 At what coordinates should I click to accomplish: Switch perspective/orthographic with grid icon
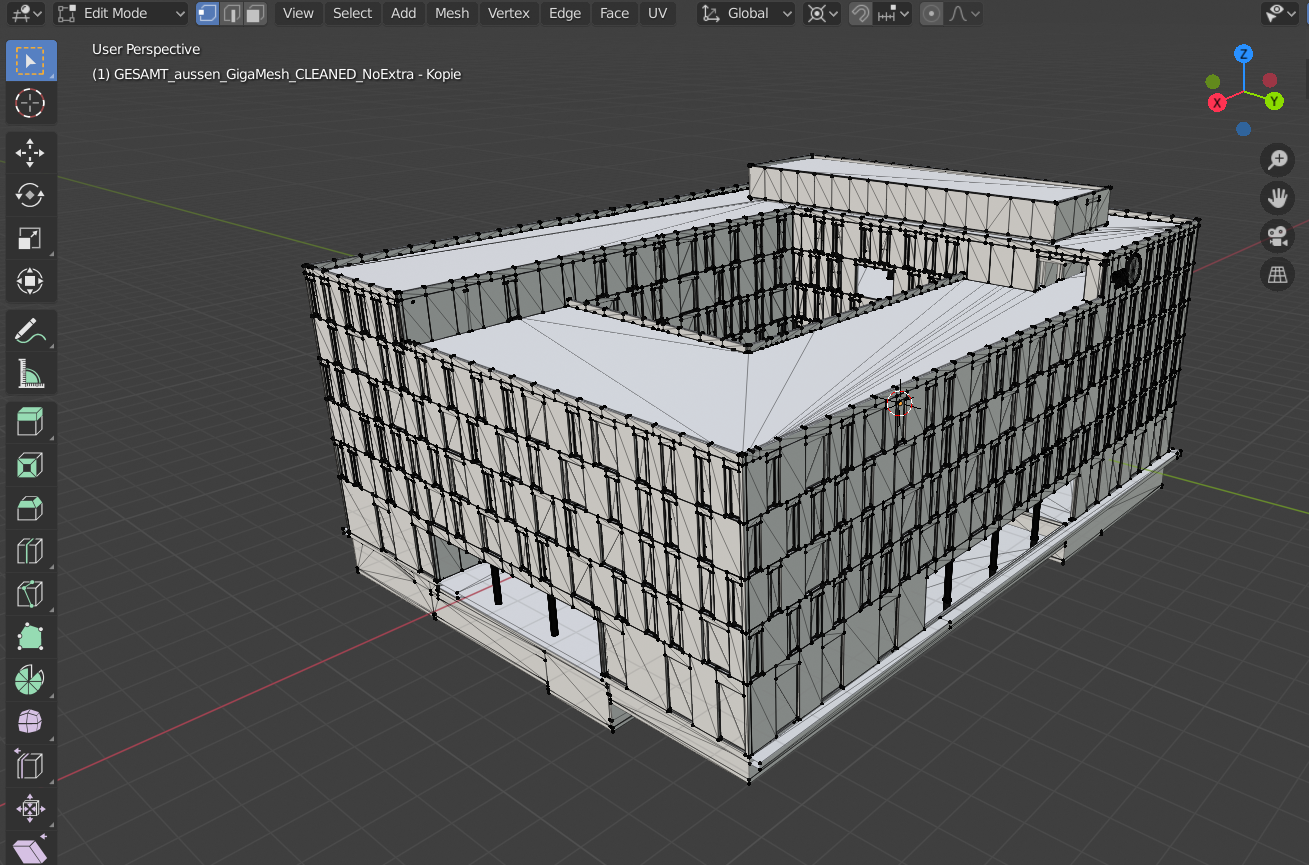[1277, 275]
